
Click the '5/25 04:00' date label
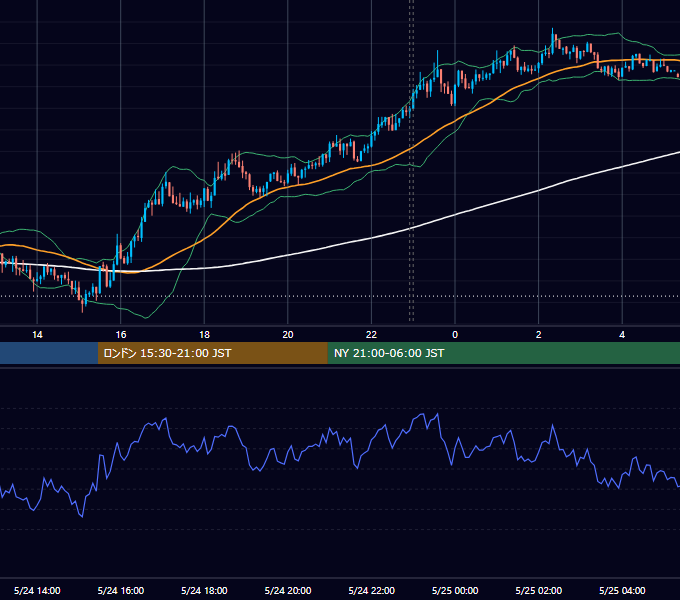[x=622, y=590]
